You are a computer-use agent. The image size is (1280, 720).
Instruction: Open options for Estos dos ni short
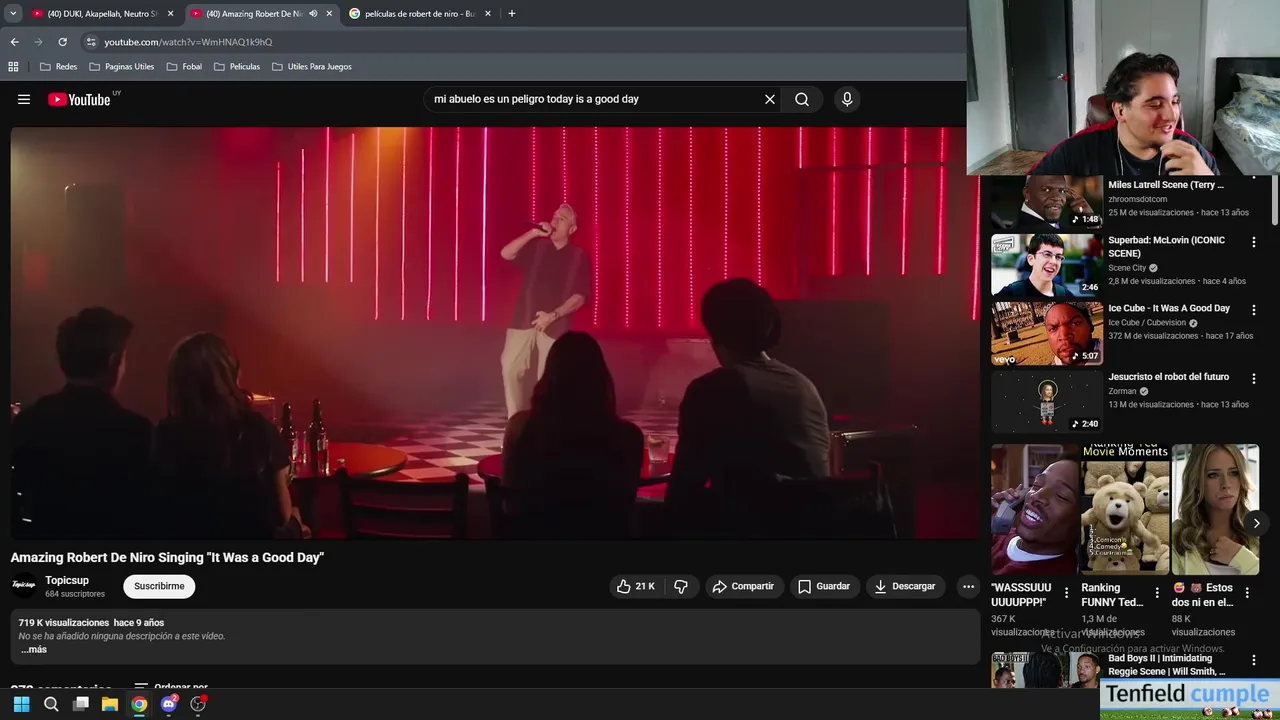(1247, 593)
